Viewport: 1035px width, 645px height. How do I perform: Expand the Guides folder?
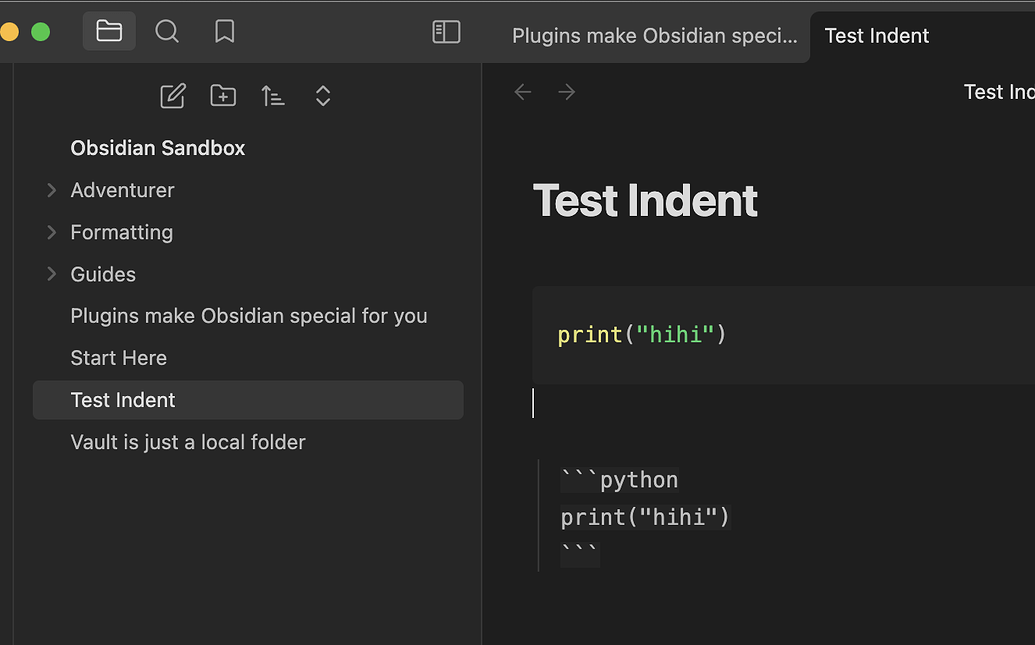point(51,274)
